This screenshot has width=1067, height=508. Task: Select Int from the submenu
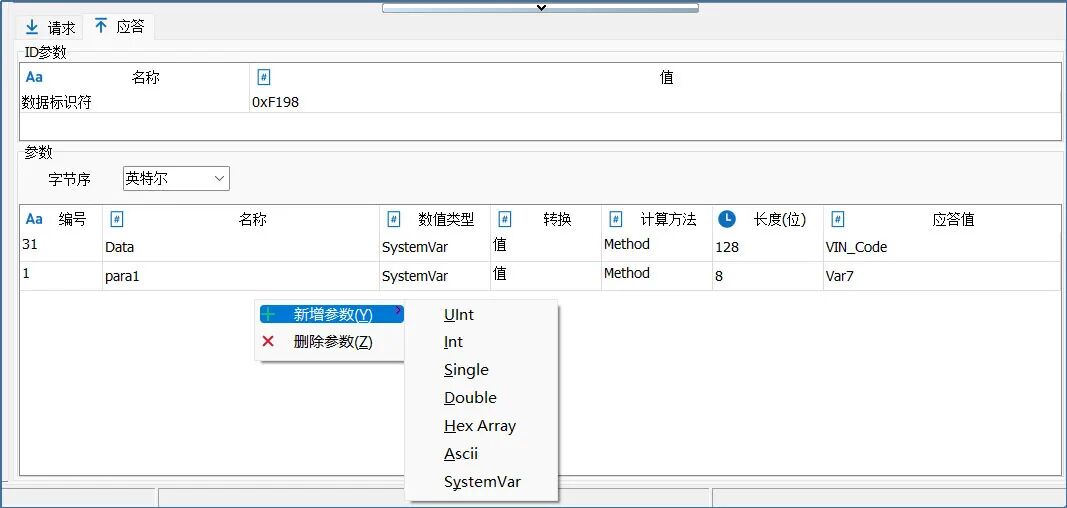(453, 342)
